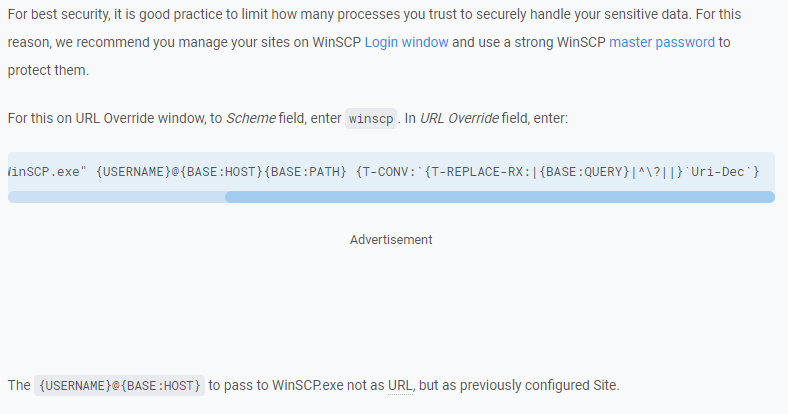The height and width of the screenshot is (414, 788).
Task: Click the dotted-underlined "URL" abbreviation
Action: coord(400,385)
